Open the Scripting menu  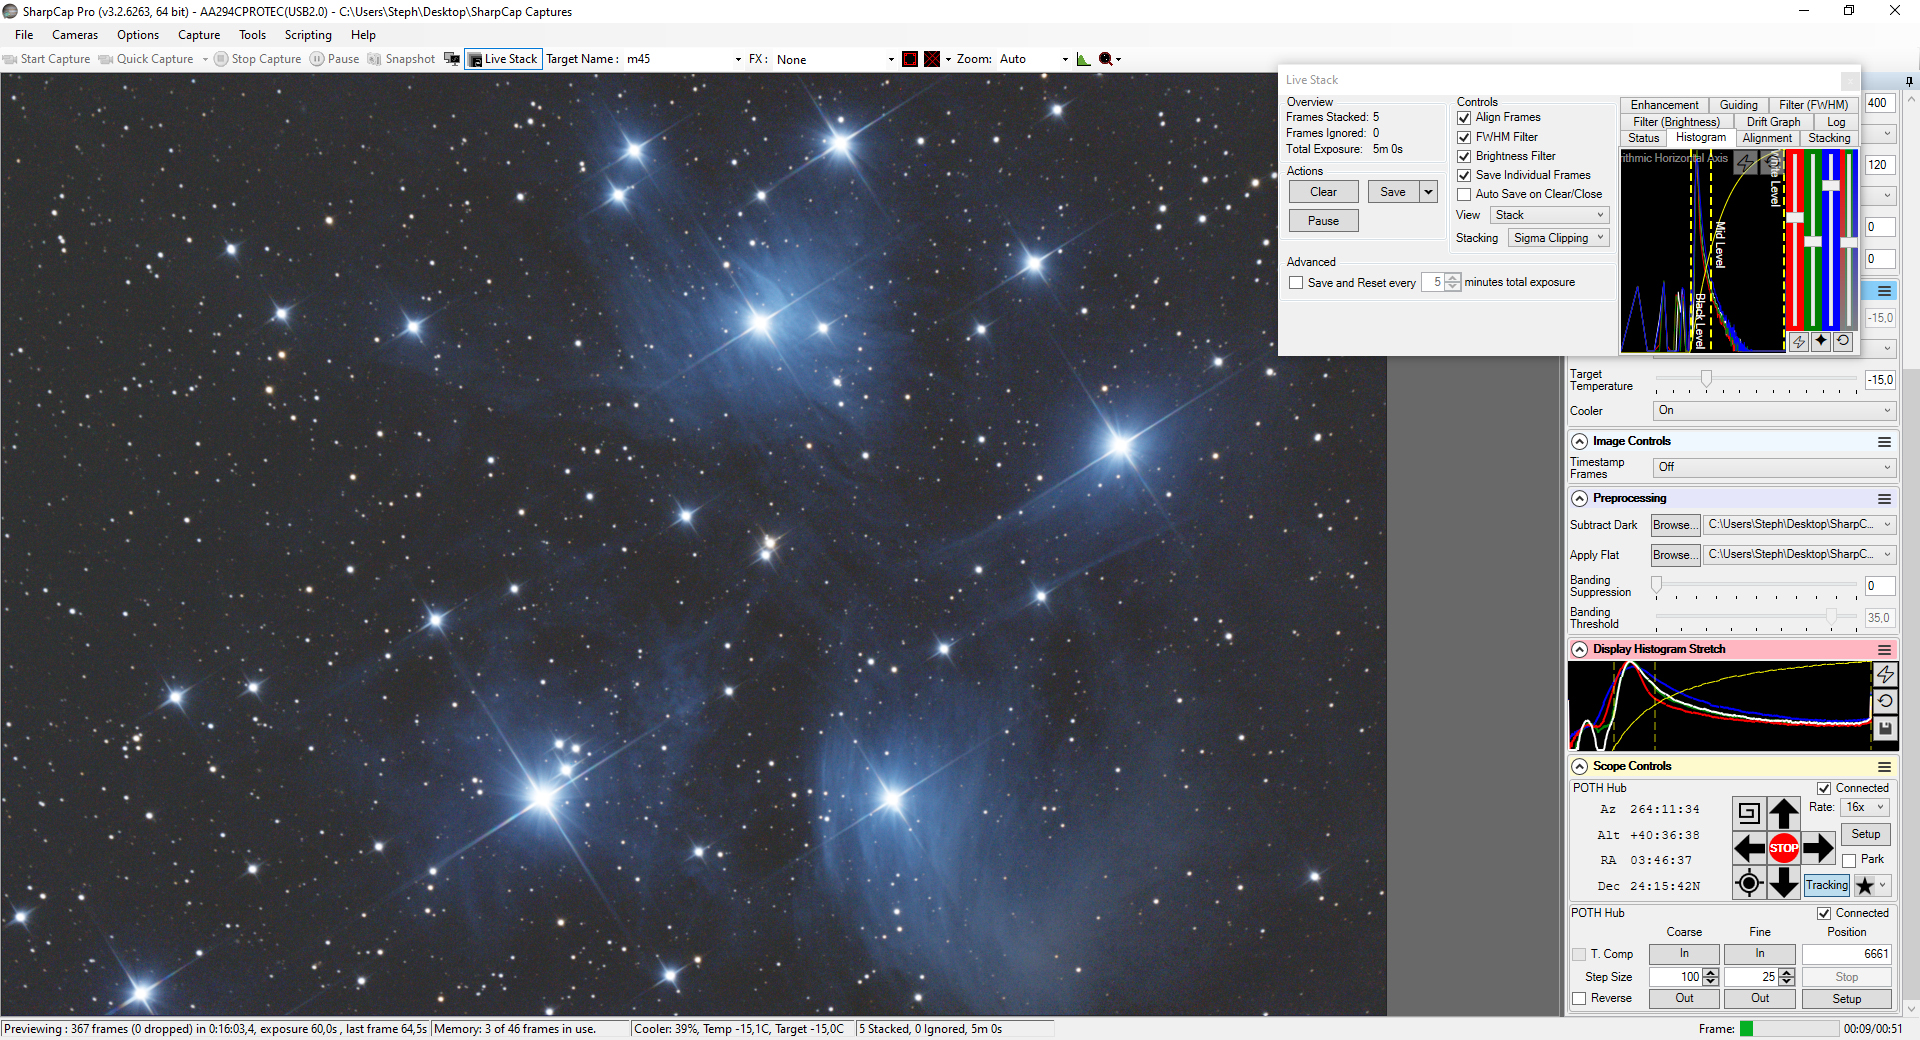coord(308,35)
